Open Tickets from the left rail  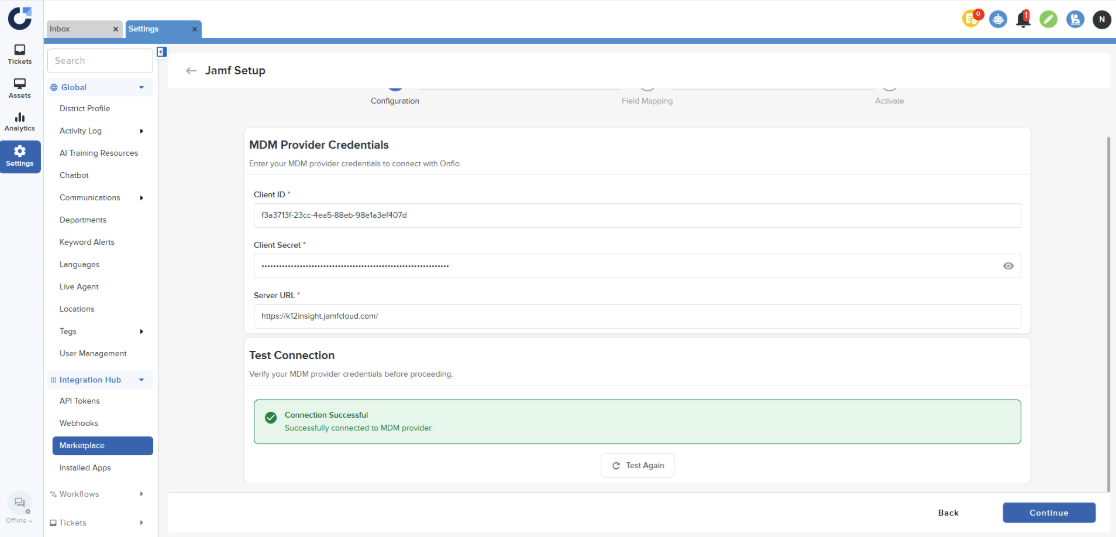pyautogui.click(x=20, y=54)
